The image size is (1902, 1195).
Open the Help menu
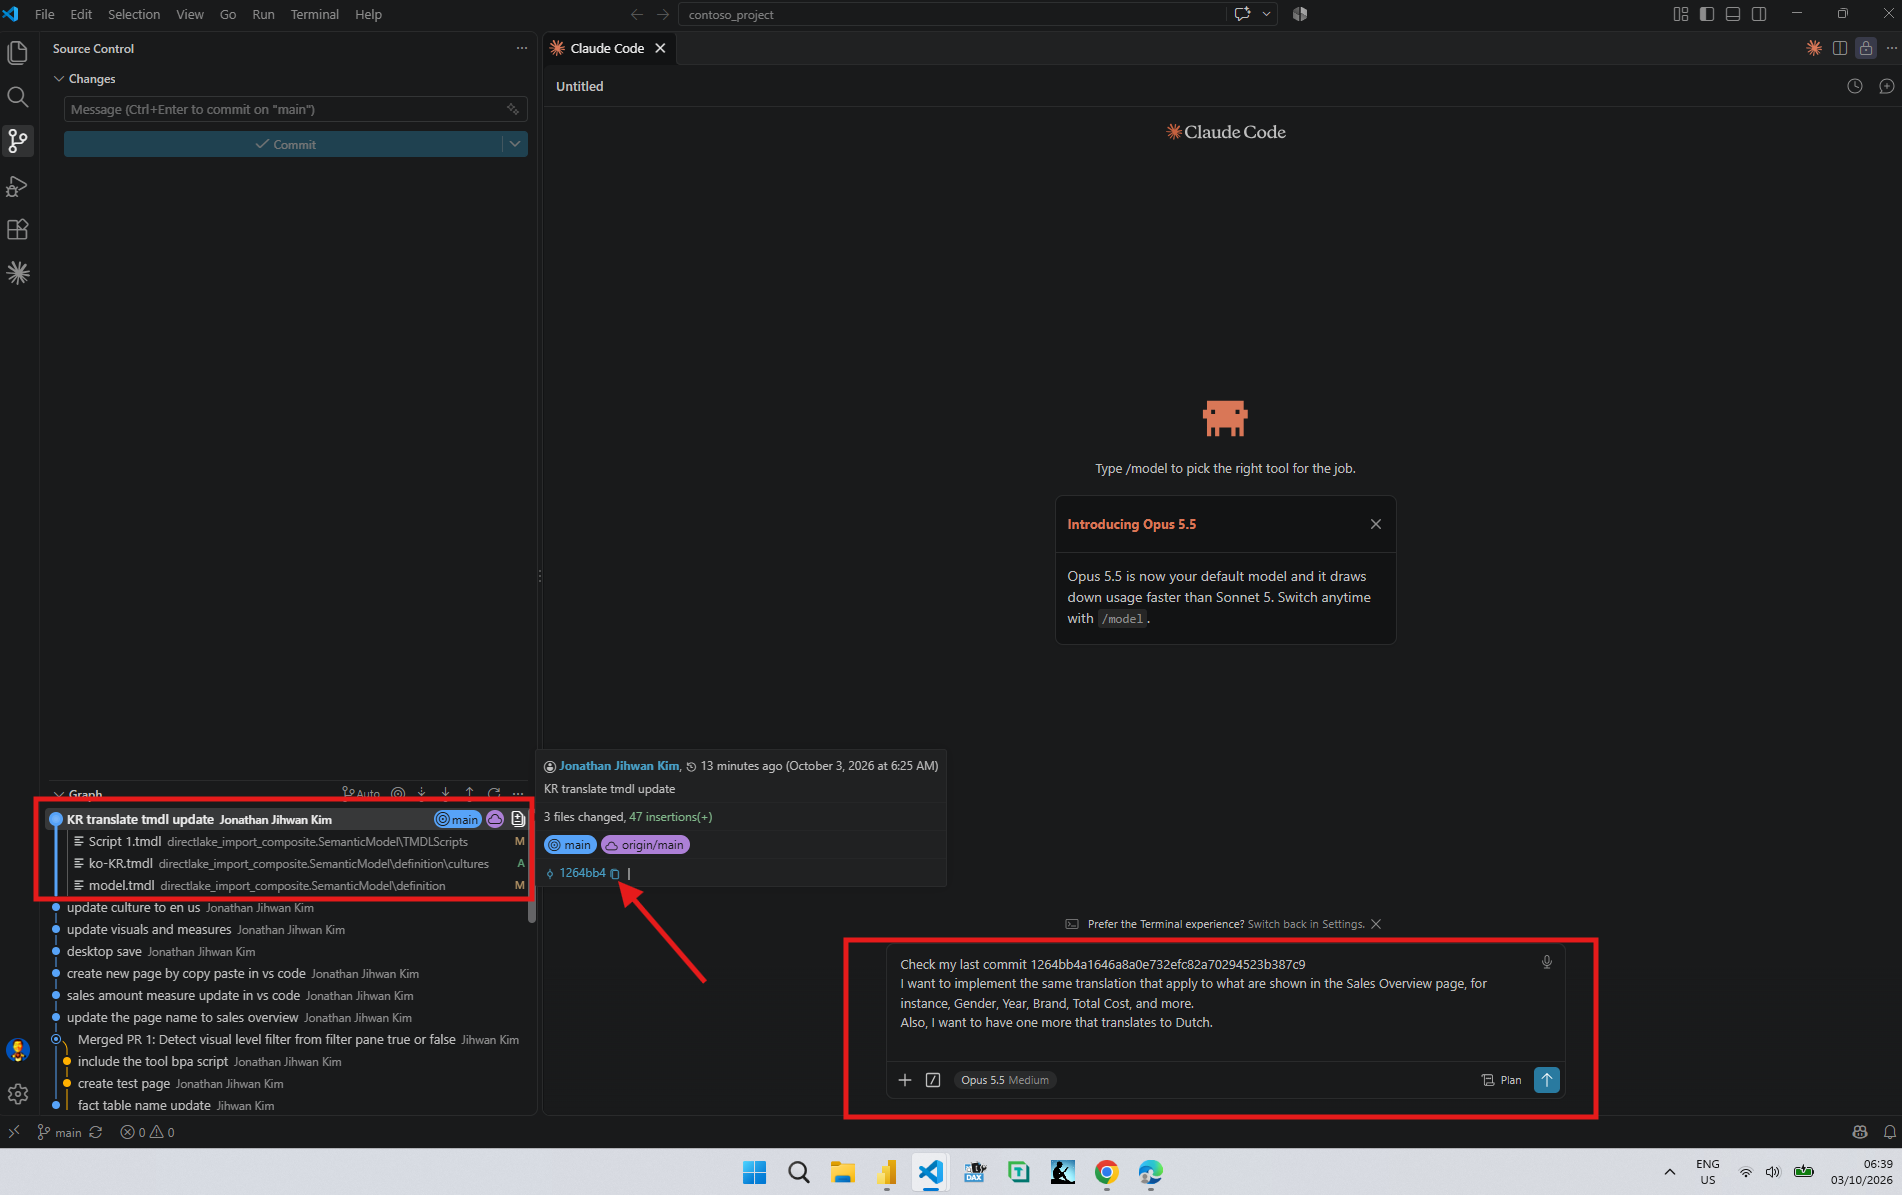point(368,14)
